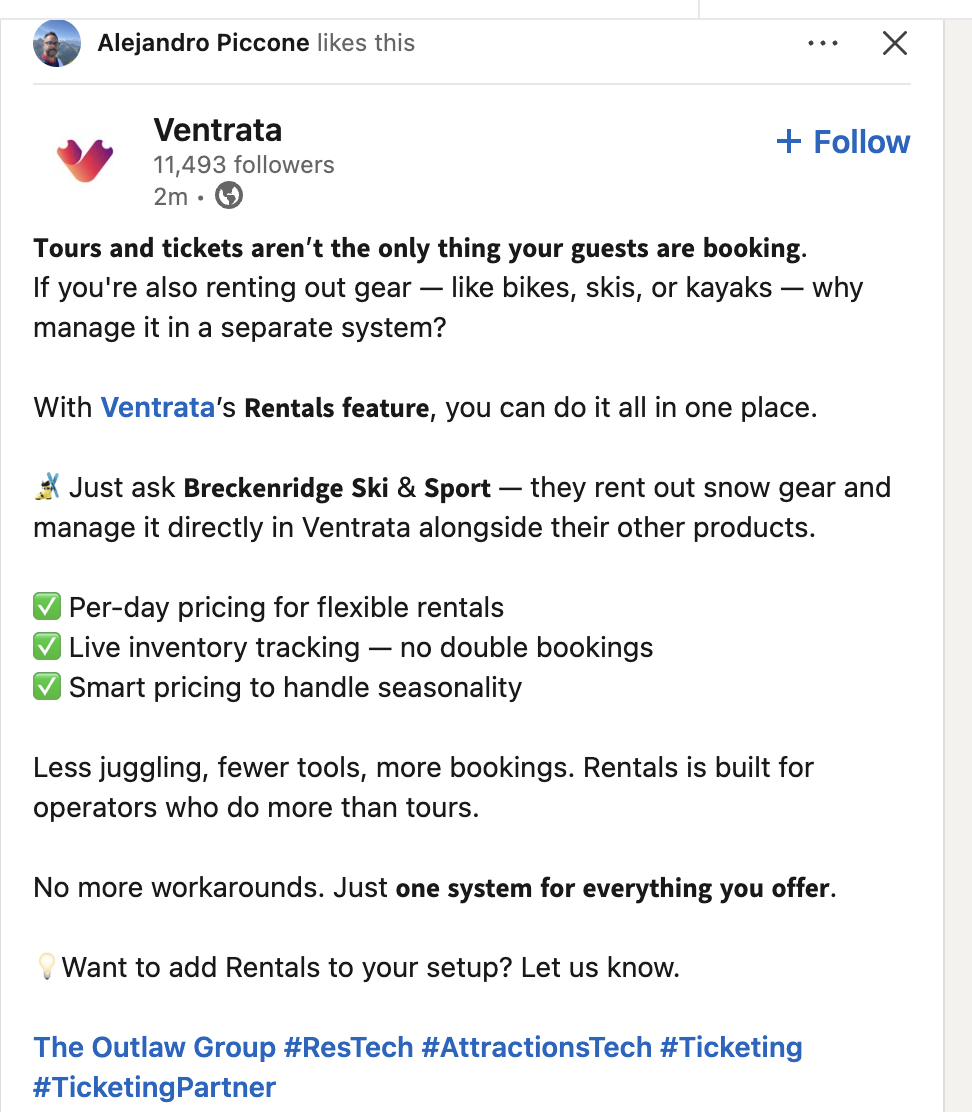Click the globe public visibility icon

(229, 195)
